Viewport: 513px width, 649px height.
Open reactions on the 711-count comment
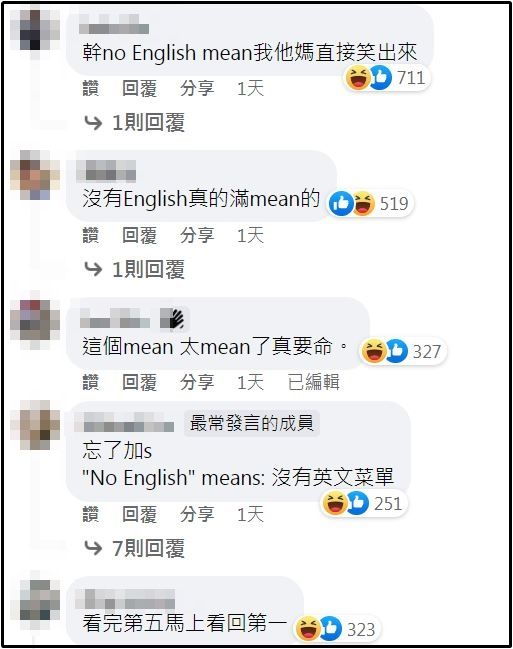coord(387,78)
